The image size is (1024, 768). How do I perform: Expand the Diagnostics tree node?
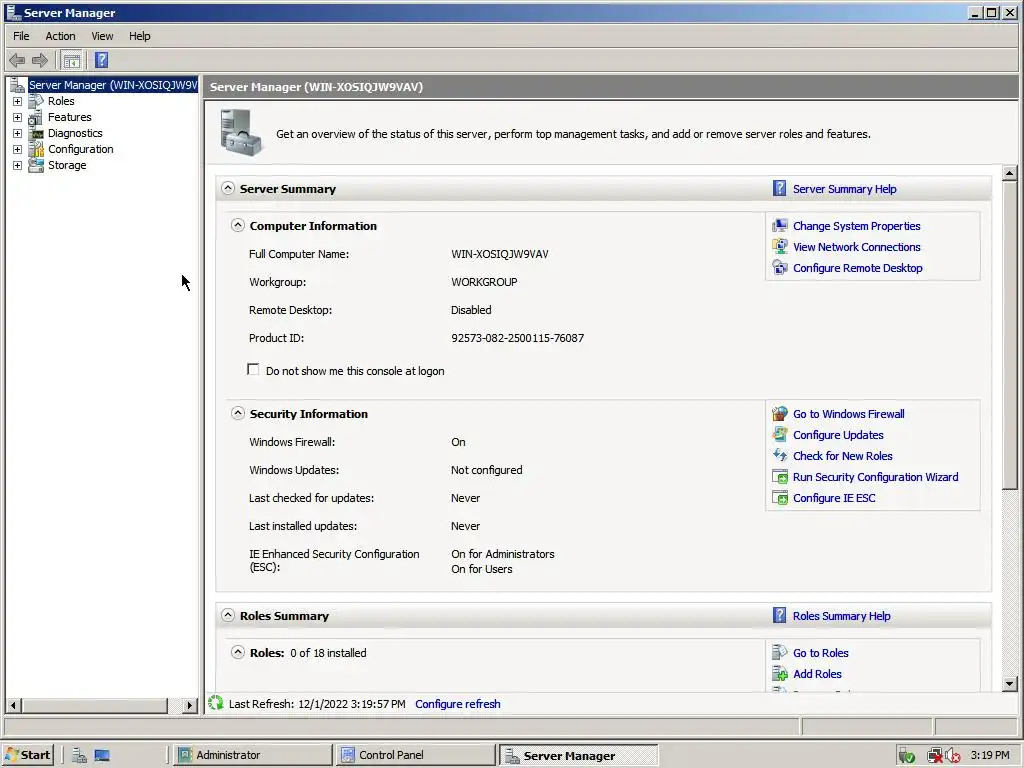click(18, 133)
